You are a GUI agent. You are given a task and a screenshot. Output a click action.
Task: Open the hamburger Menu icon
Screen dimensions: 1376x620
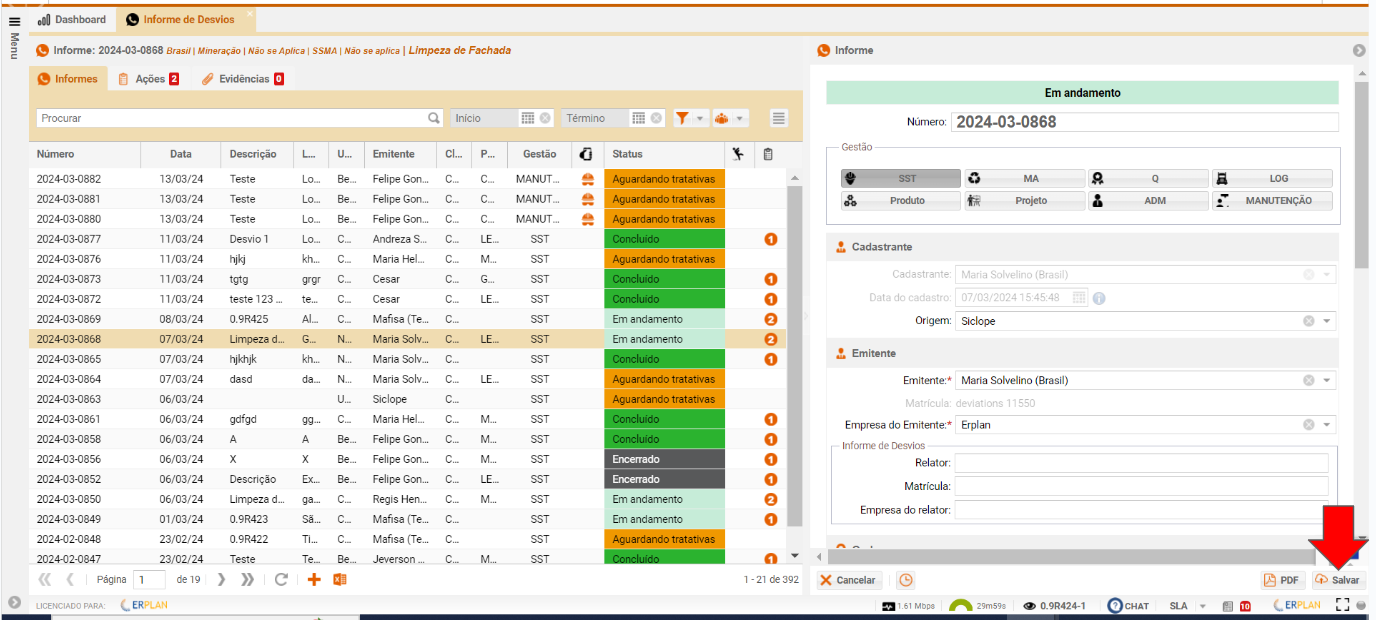point(14,21)
